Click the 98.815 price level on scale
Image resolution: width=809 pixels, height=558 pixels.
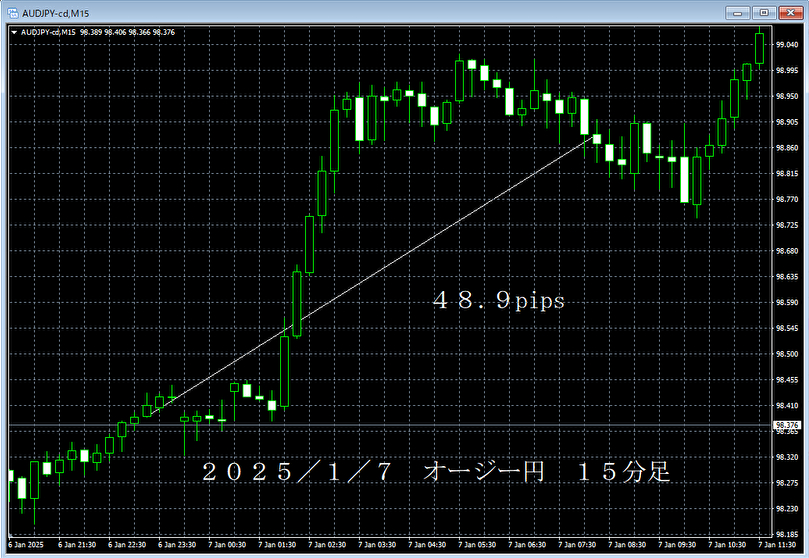787,174
